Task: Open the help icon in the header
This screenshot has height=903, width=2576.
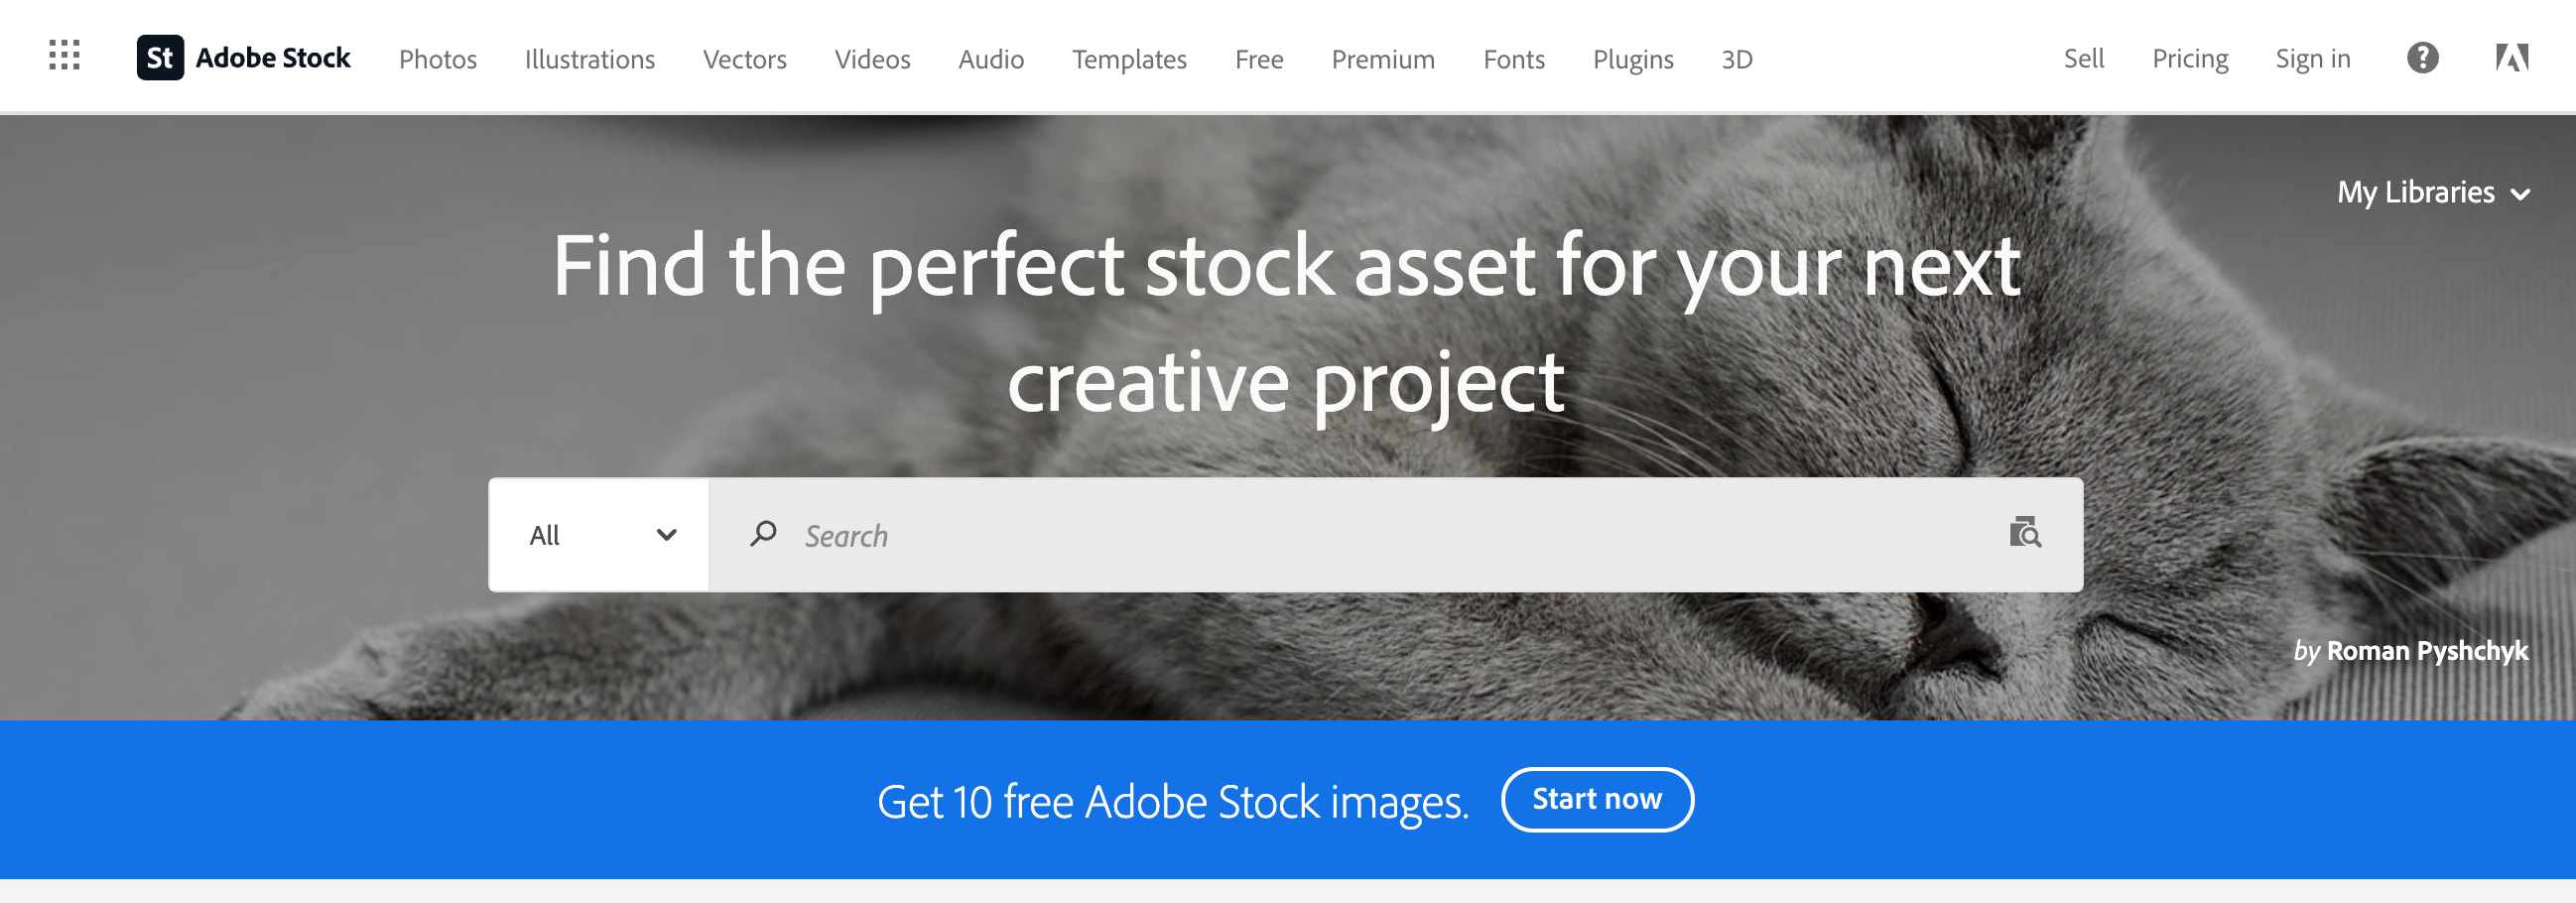Action: pyautogui.click(x=2421, y=59)
